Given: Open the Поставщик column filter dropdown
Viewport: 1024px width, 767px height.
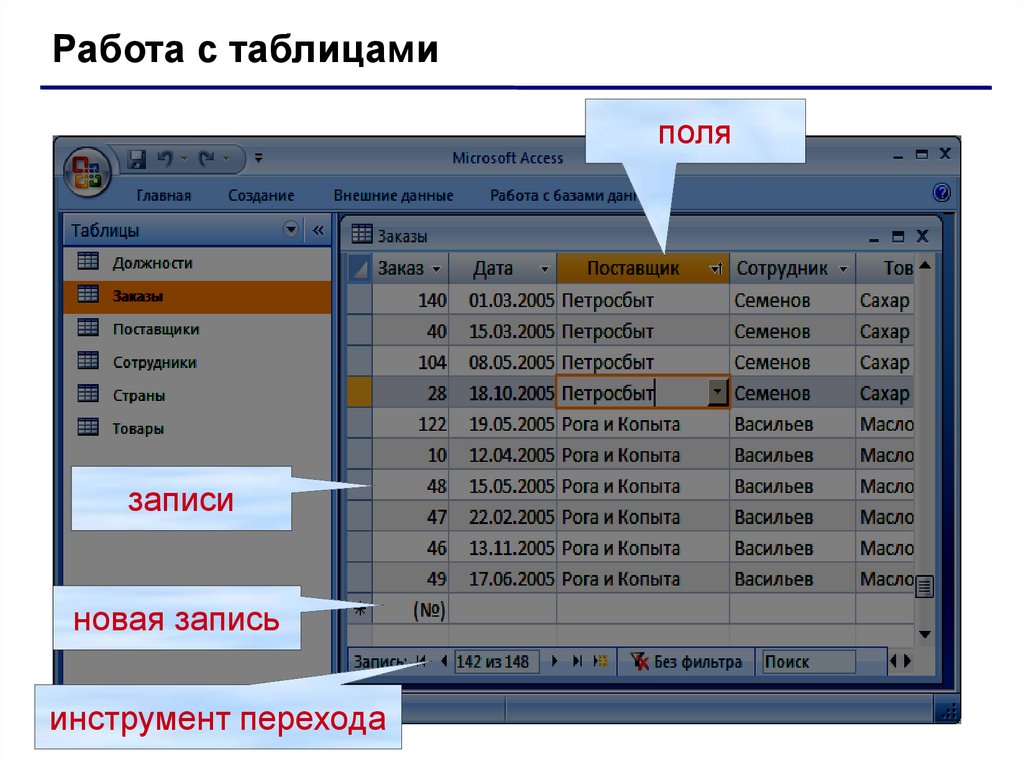Looking at the screenshot, I should pyautogui.click(x=716, y=269).
